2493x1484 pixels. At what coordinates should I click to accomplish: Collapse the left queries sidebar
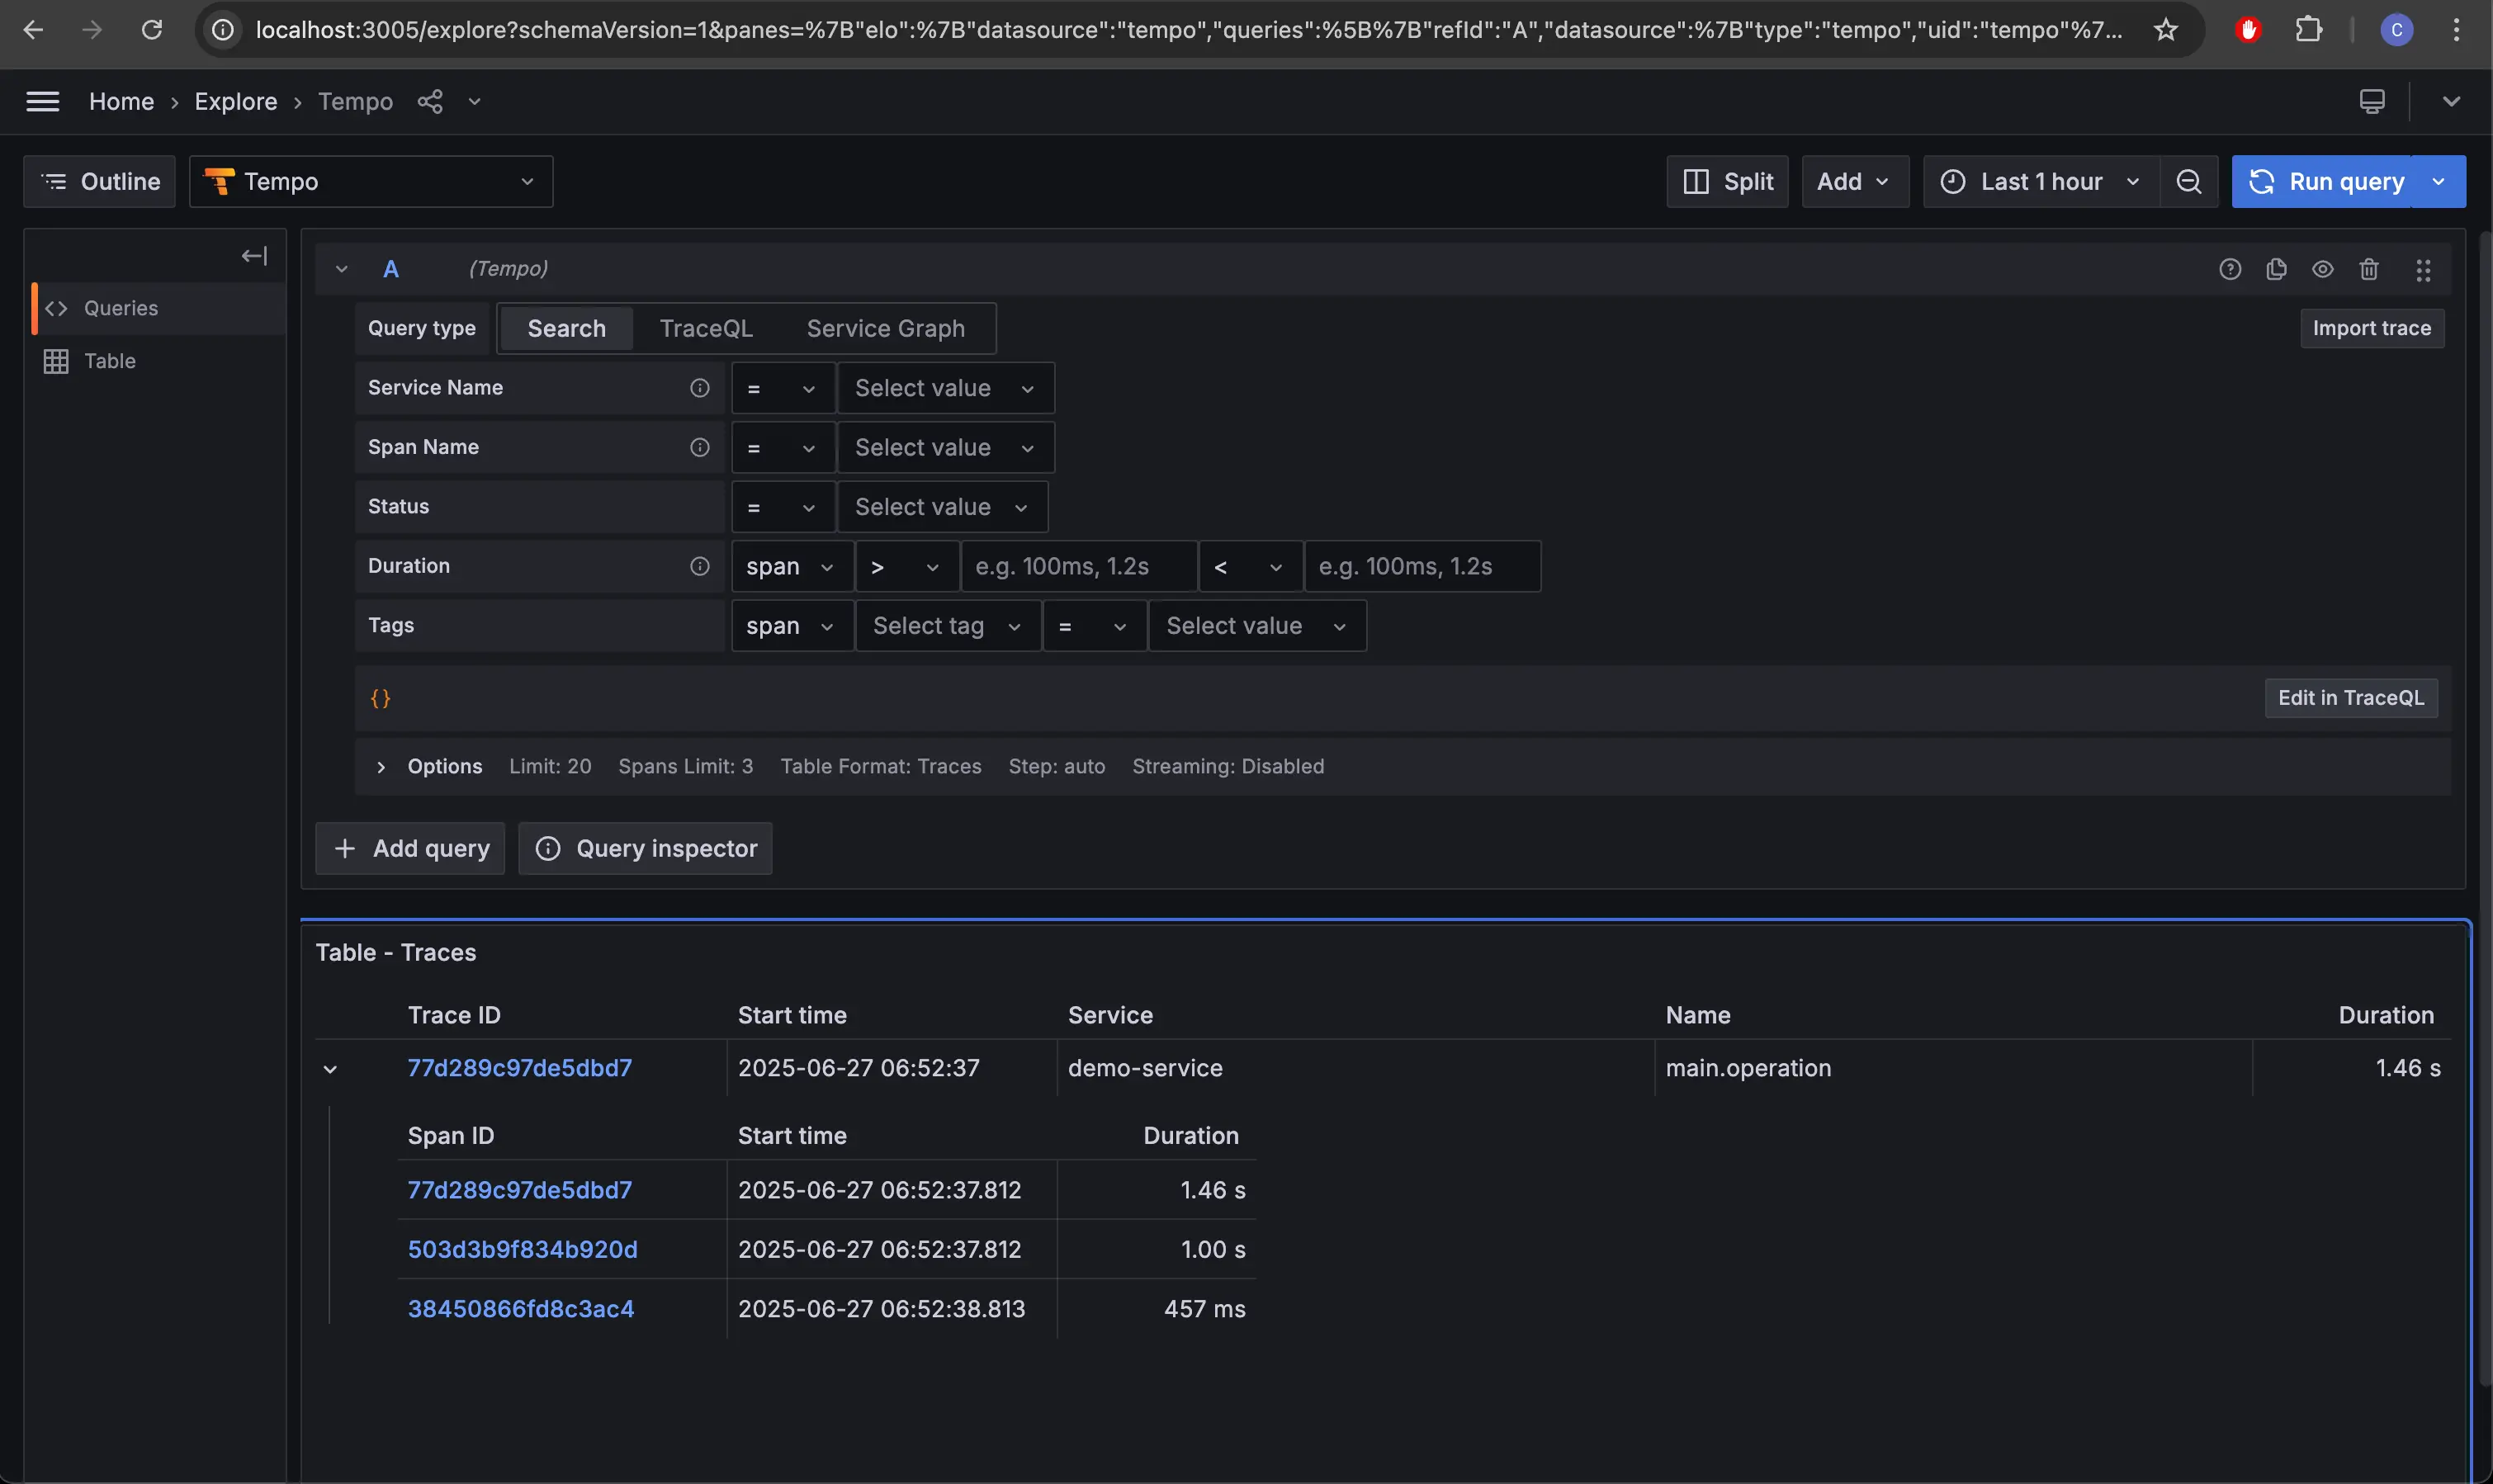point(253,255)
